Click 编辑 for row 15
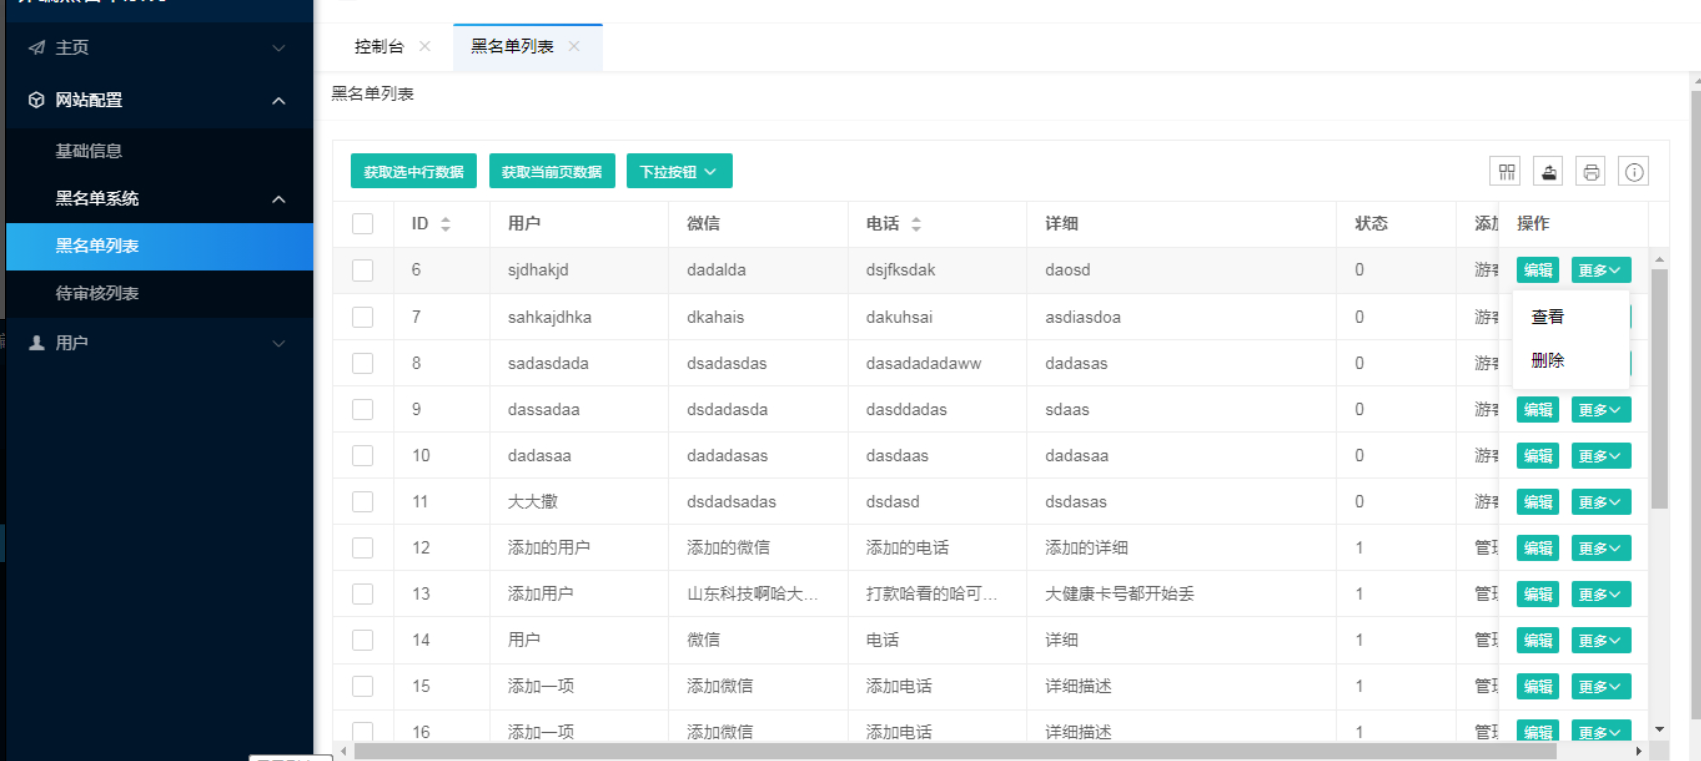Viewport: 1701px width, 761px height. coord(1538,686)
